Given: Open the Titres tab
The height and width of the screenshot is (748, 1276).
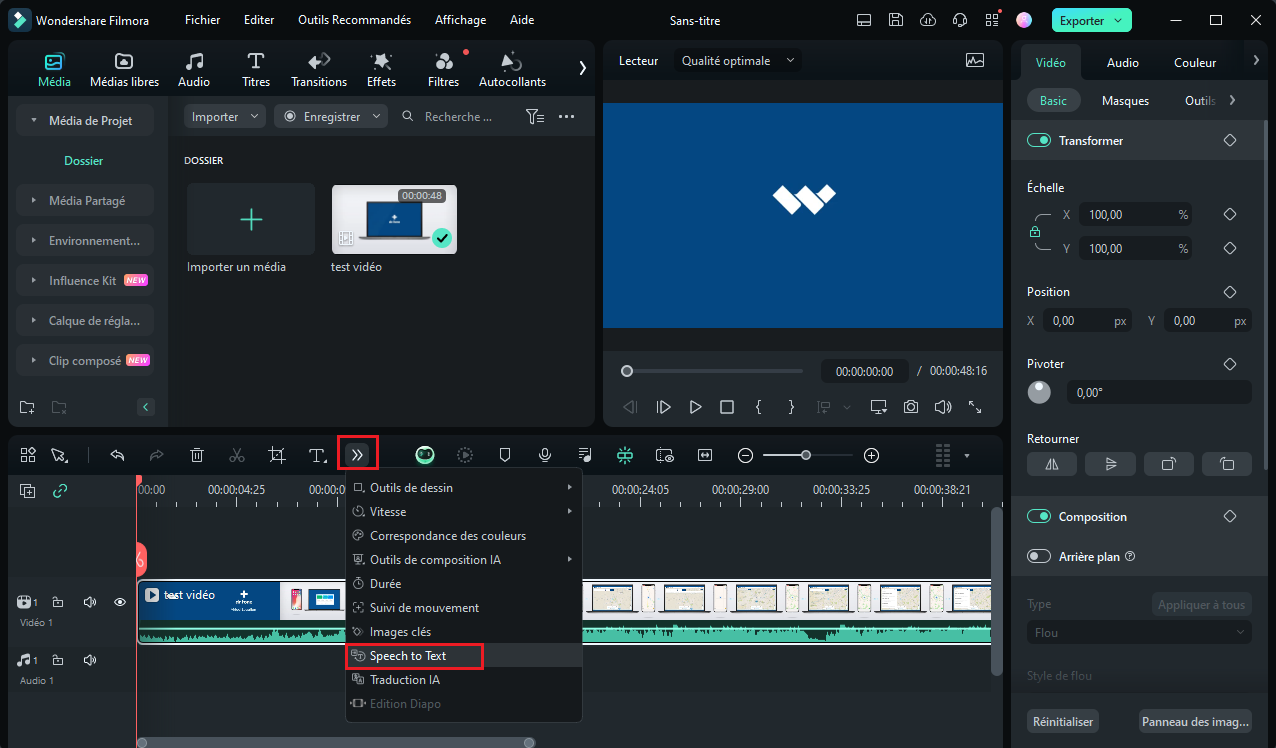Looking at the screenshot, I should pyautogui.click(x=256, y=70).
